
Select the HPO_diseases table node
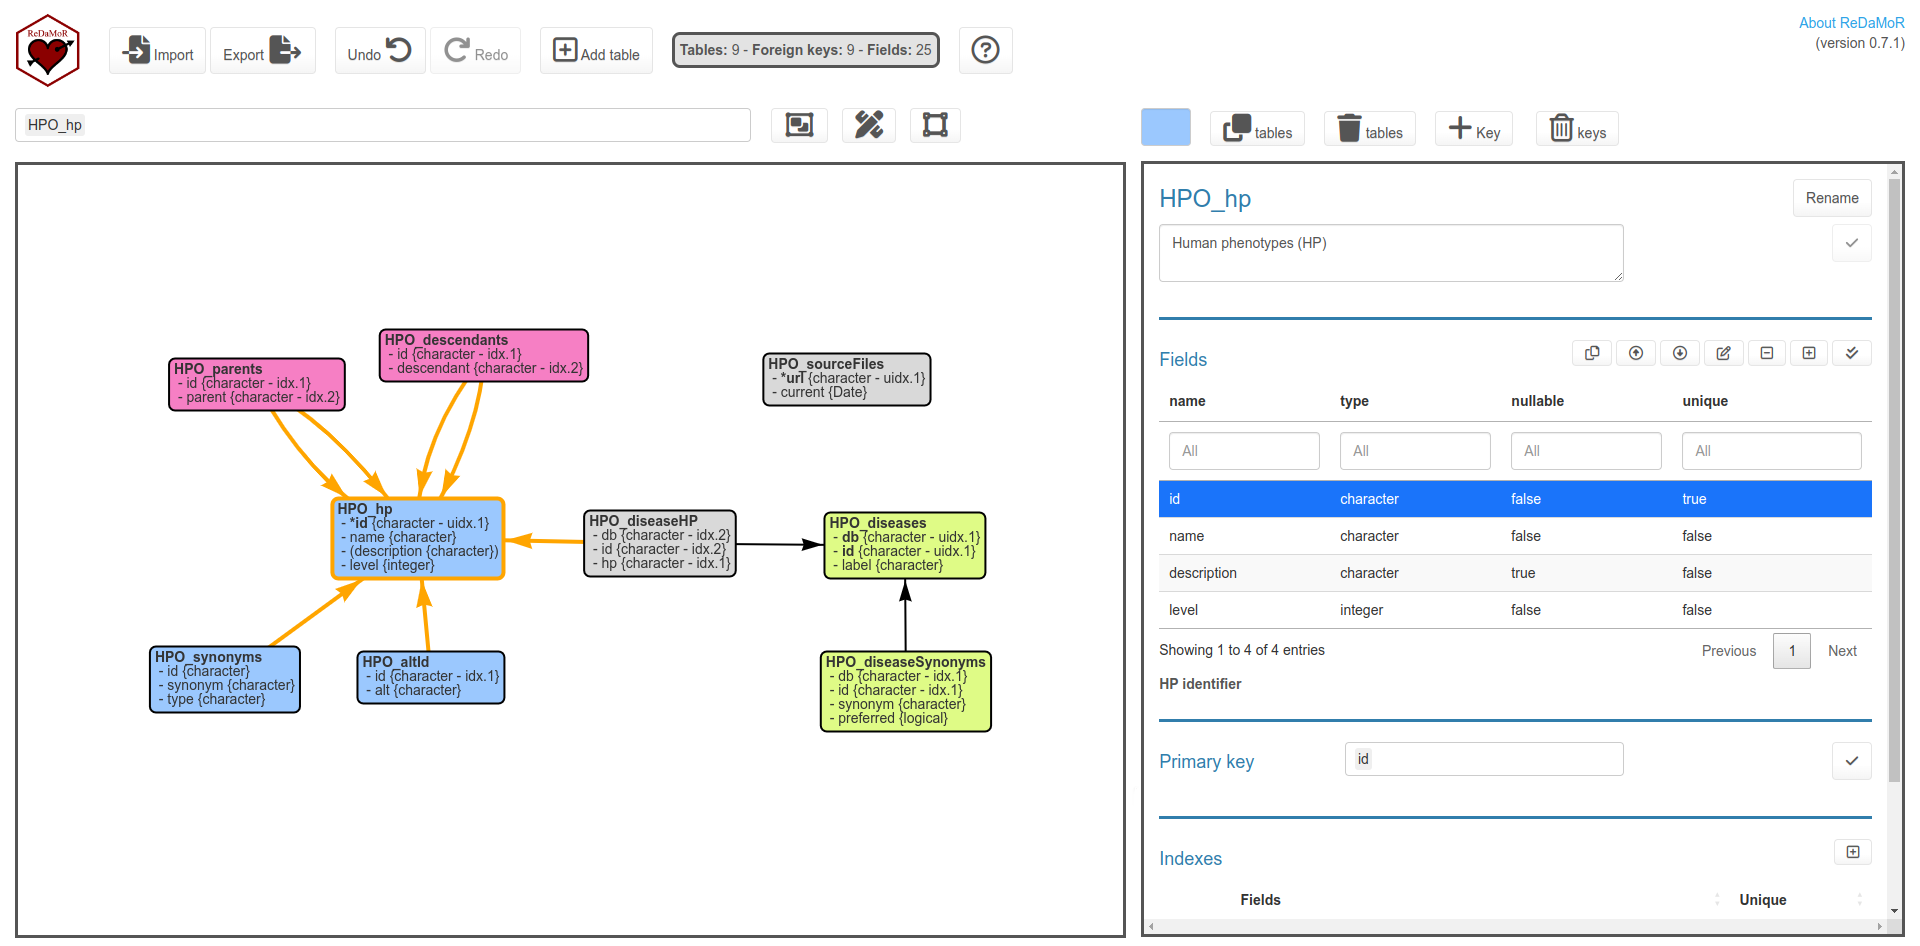pyautogui.click(x=904, y=545)
